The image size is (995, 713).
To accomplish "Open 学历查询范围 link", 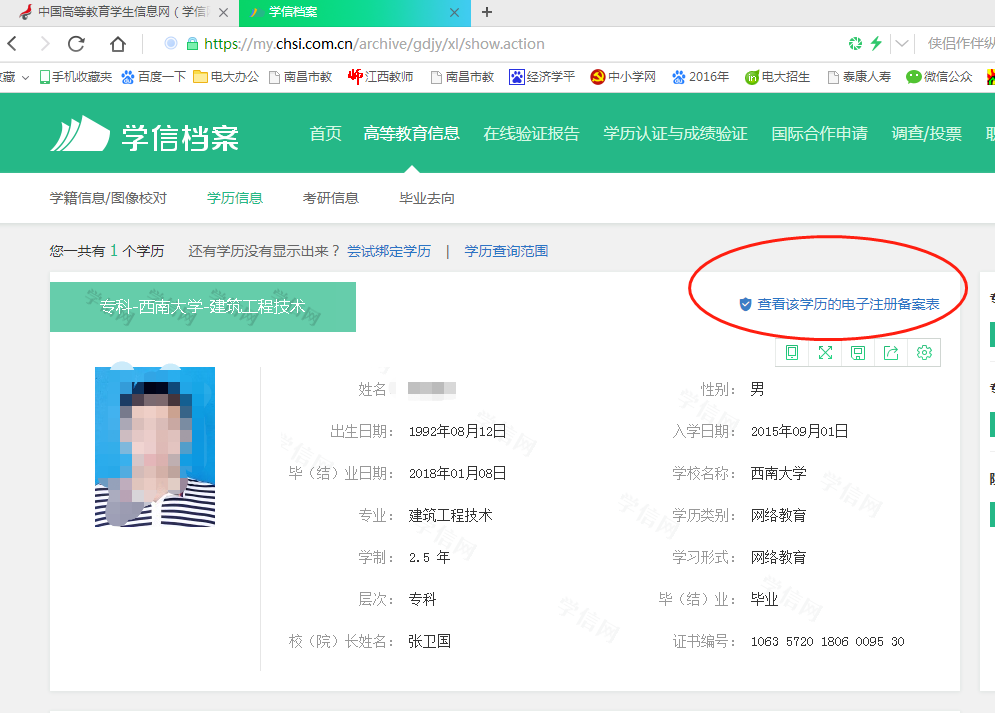I will coord(506,251).
